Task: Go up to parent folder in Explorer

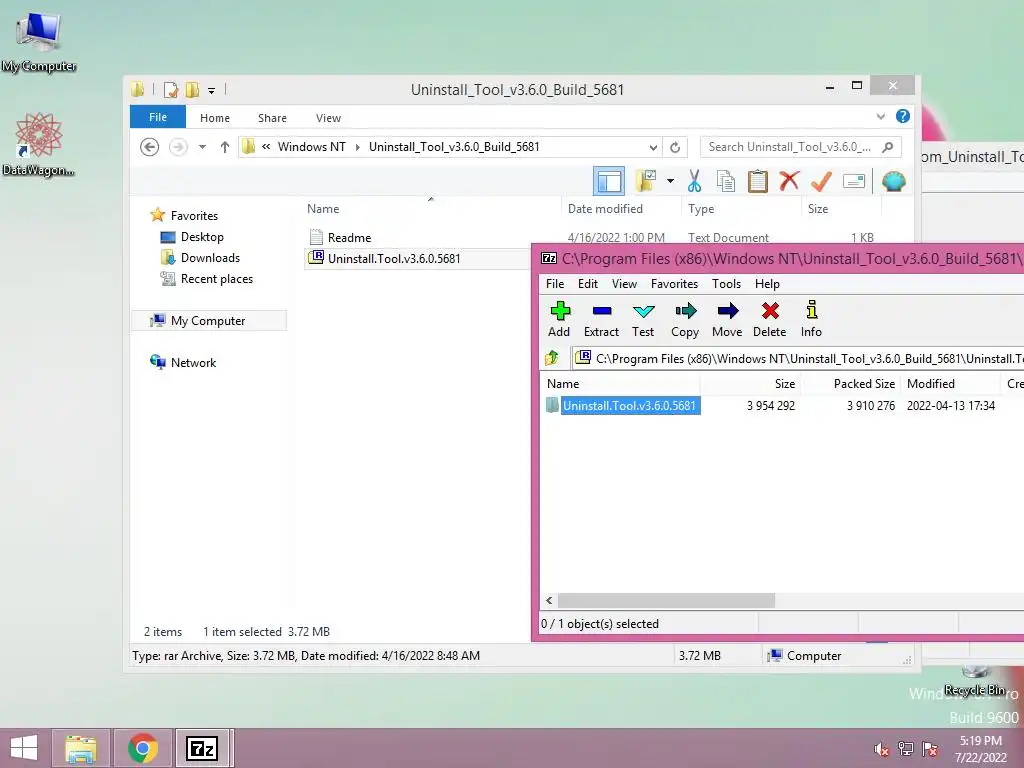Action: [225, 147]
